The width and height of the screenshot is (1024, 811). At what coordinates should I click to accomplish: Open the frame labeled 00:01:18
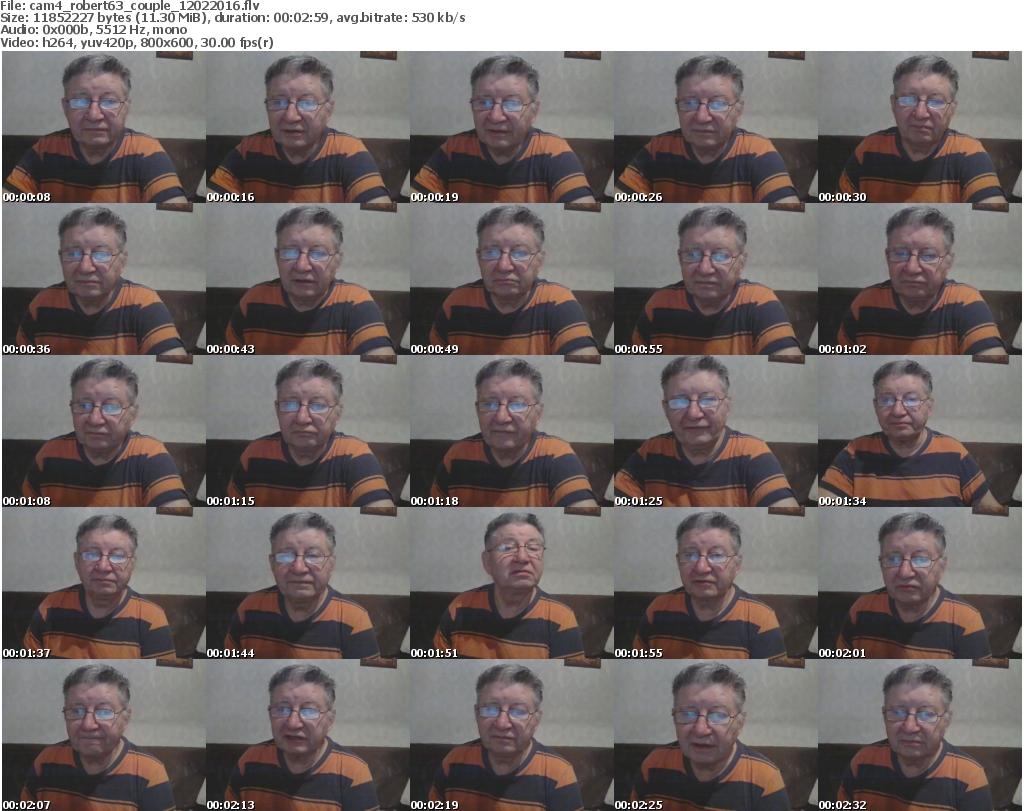pos(511,432)
